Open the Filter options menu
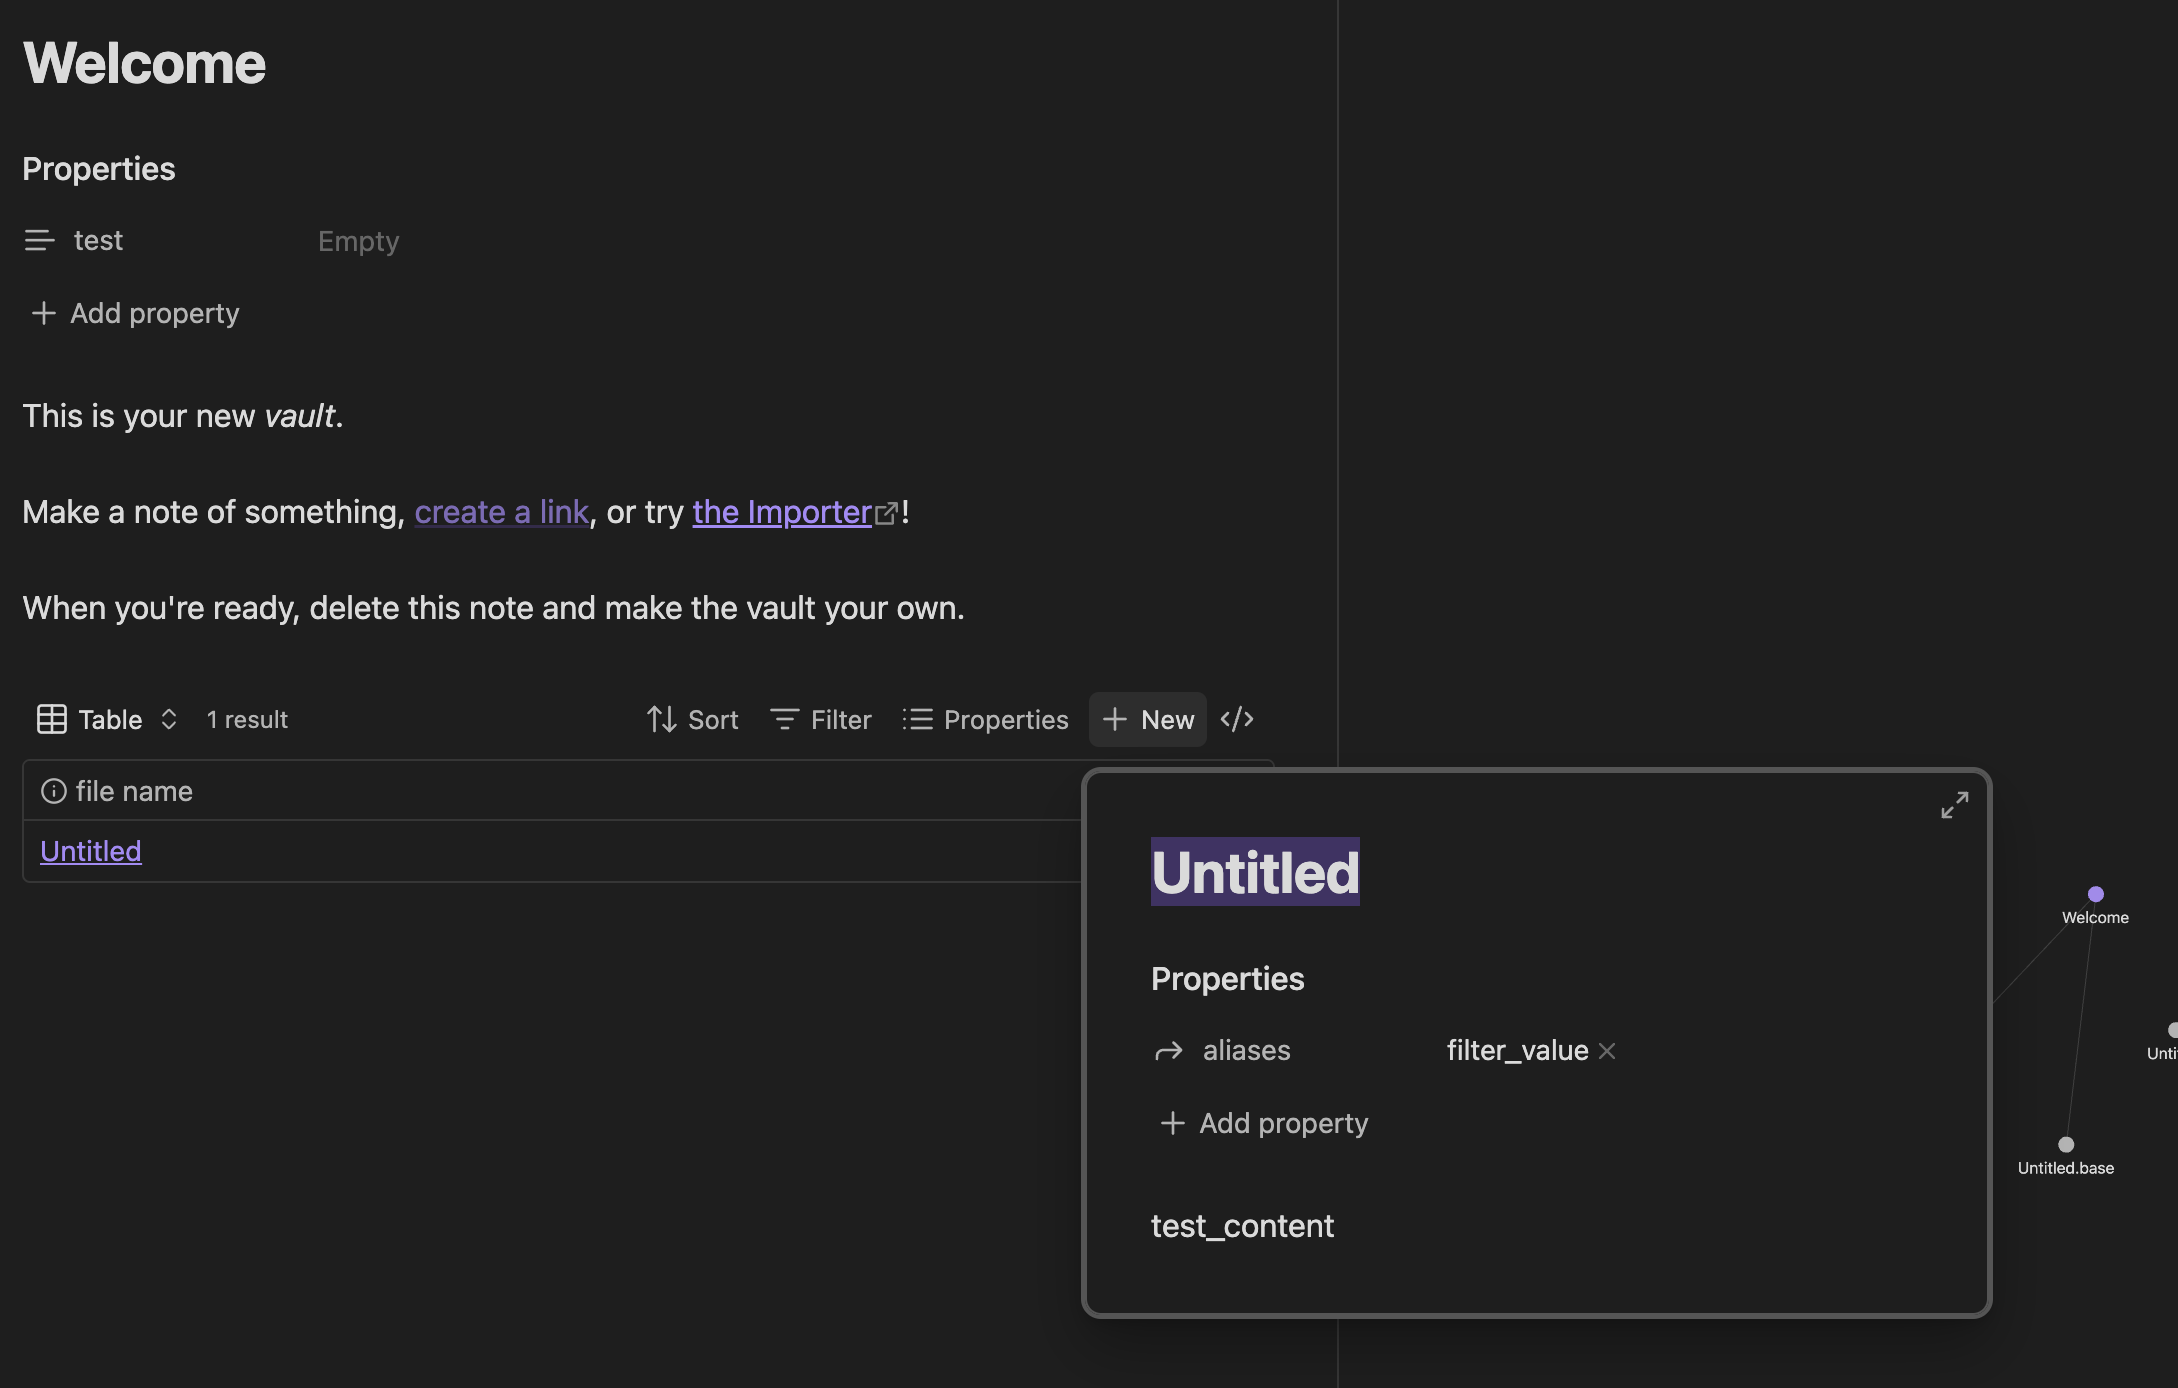 tap(821, 719)
